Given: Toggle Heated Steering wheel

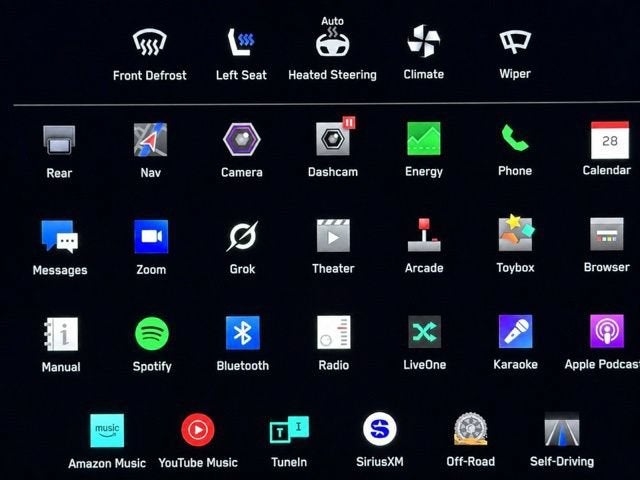Looking at the screenshot, I should pyautogui.click(x=332, y=42).
